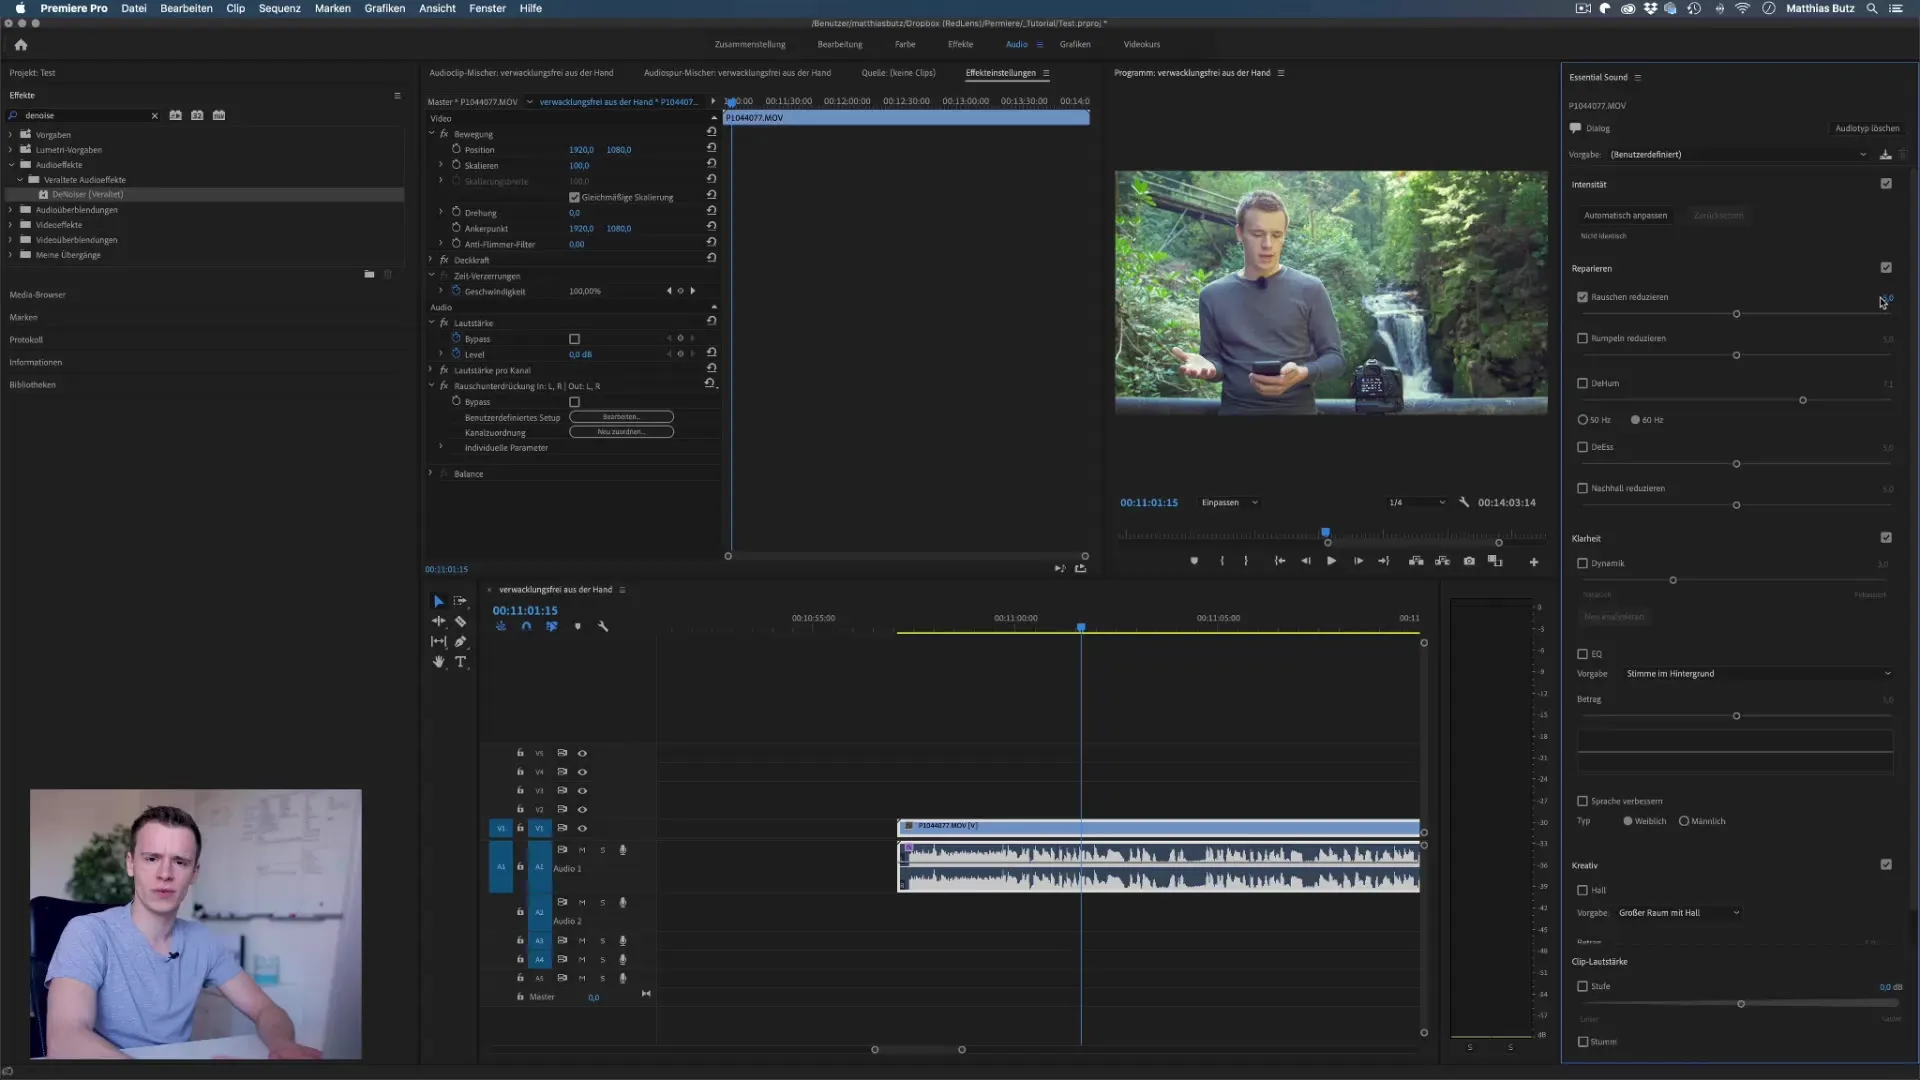1920x1080 pixels.
Task: Toggle Gleichmäßige Skalierung checkbox
Action: pyautogui.click(x=574, y=197)
